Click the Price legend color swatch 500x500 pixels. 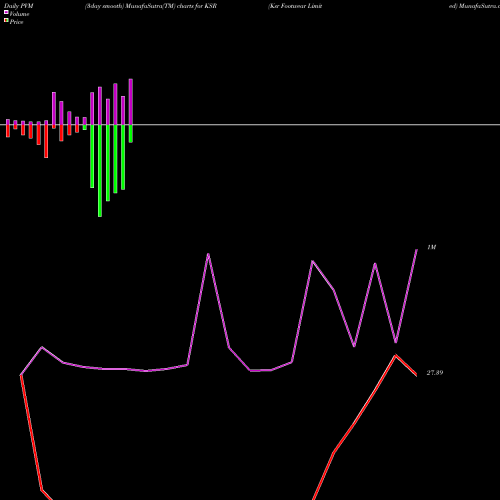pos(6,20)
